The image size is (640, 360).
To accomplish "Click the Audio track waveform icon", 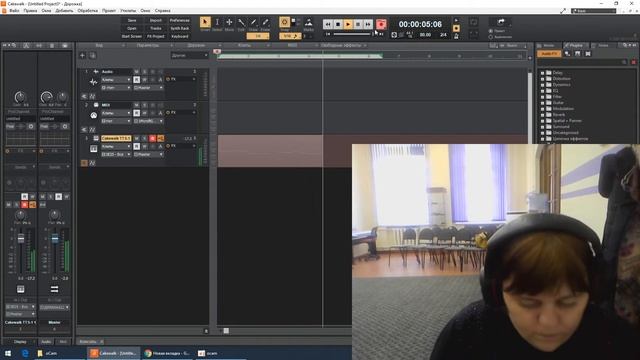I will pyautogui.click(x=93, y=82).
